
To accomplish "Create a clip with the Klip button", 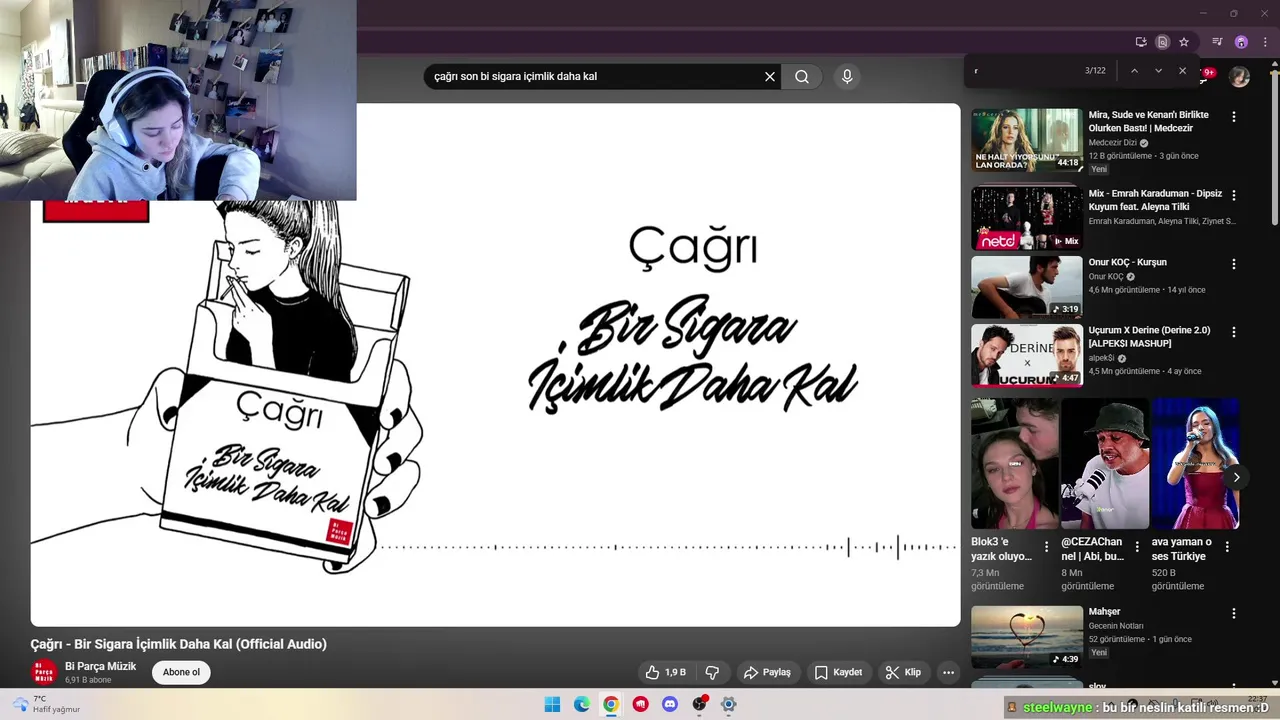I will pos(903,672).
